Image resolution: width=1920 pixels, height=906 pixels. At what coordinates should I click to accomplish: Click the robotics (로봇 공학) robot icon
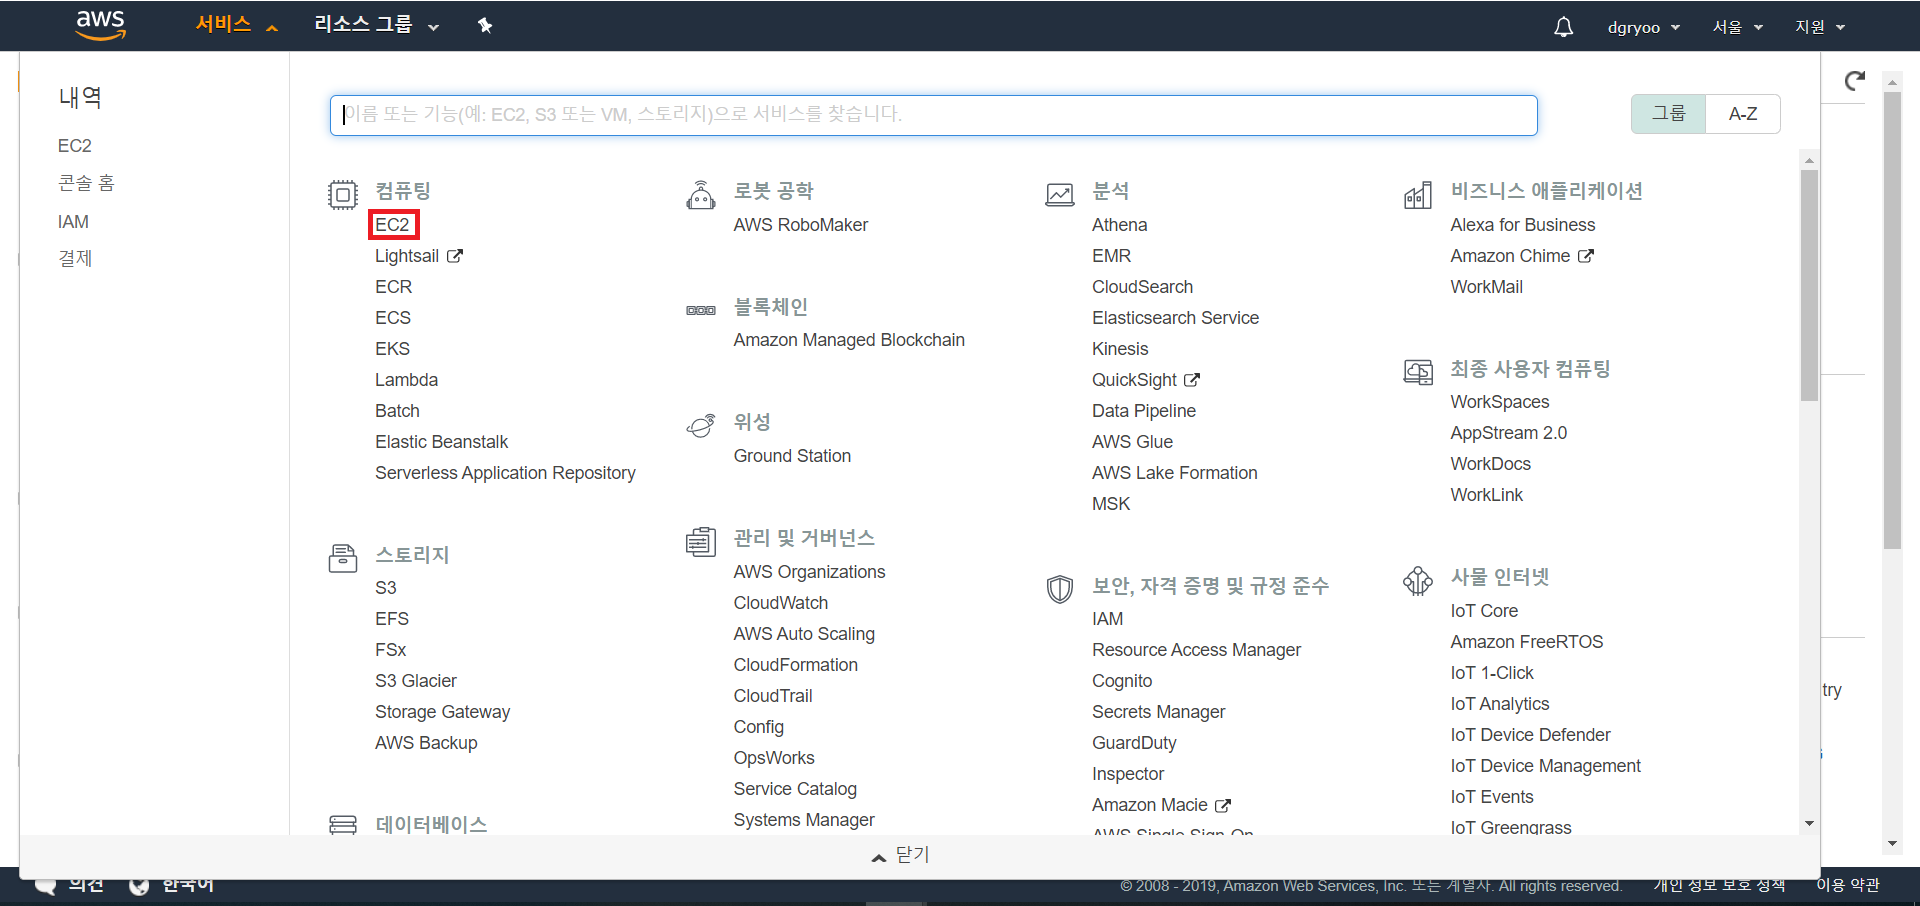coord(701,194)
